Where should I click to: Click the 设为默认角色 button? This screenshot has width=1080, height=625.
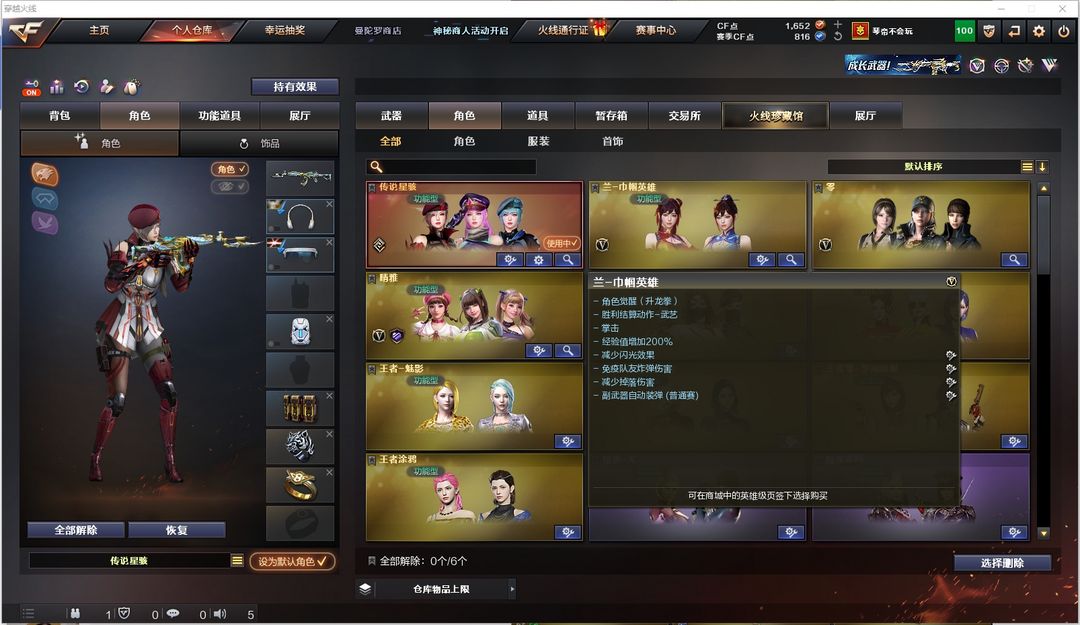click(292, 562)
